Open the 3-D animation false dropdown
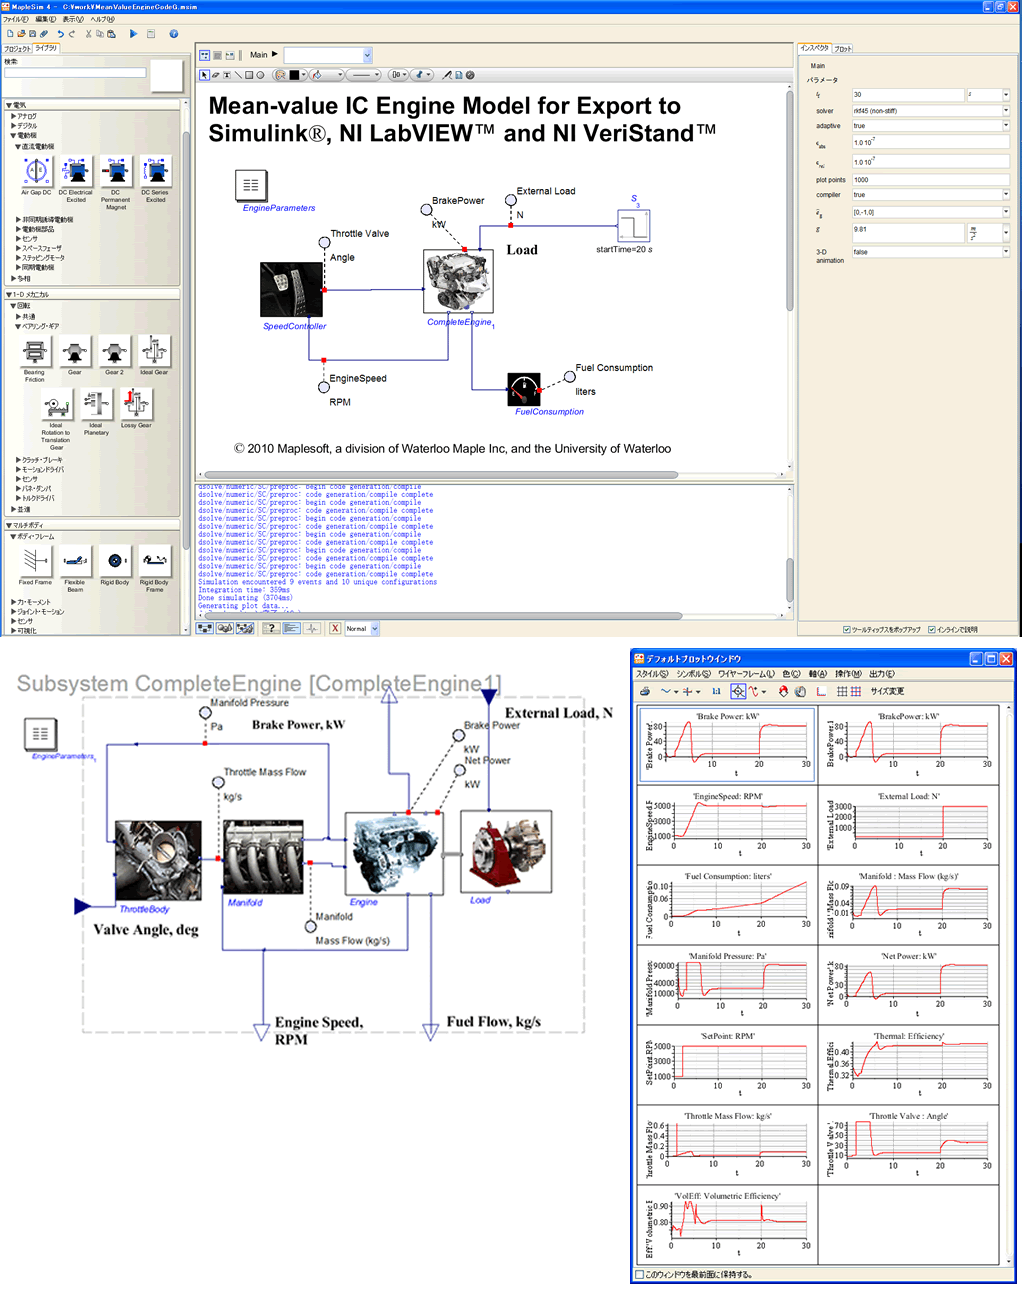 click(x=1006, y=252)
